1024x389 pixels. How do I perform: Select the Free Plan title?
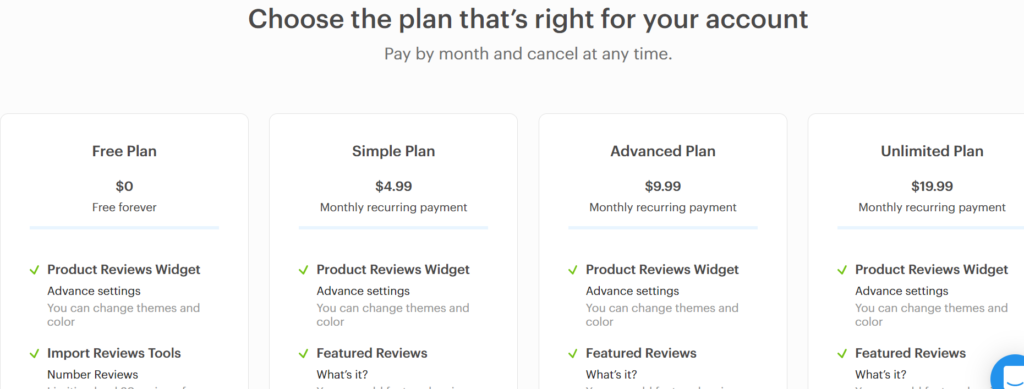[124, 151]
